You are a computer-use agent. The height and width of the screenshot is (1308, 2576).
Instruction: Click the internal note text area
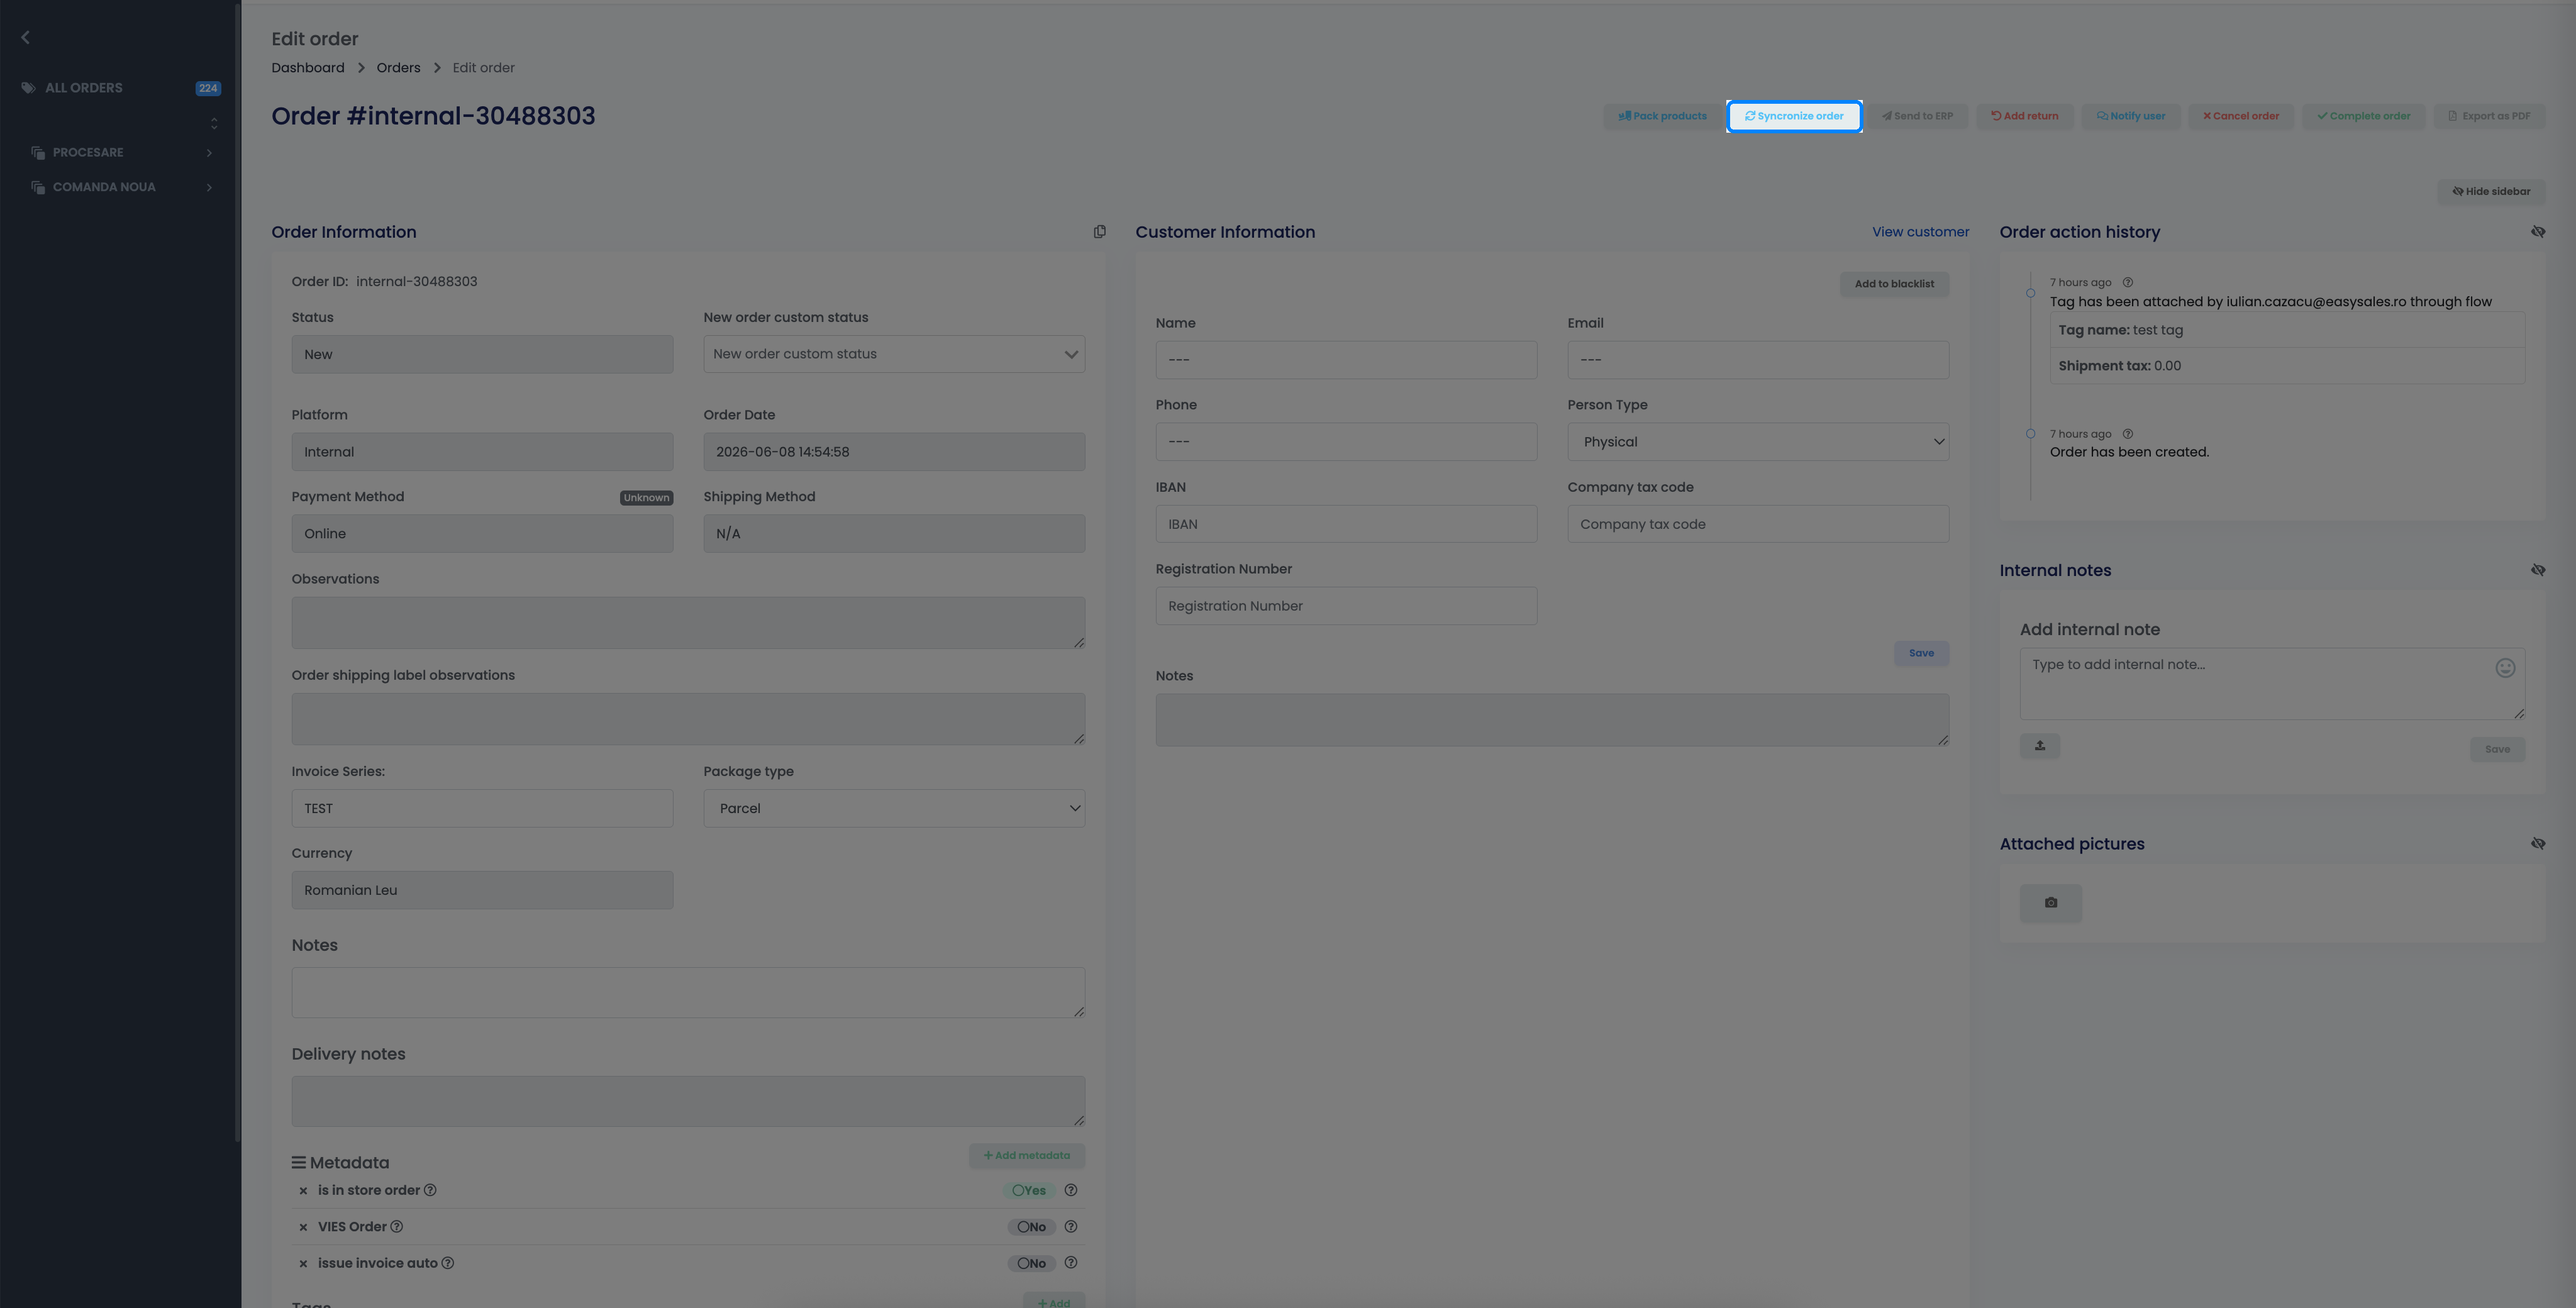(2272, 684)
